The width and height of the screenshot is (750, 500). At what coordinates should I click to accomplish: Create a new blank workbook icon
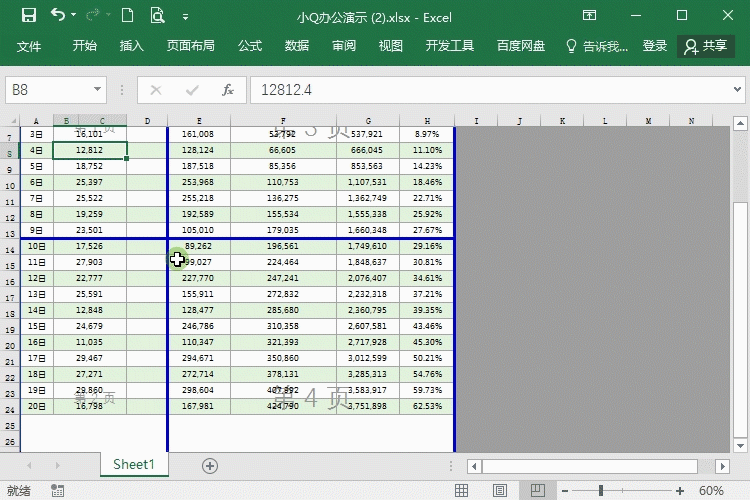[127, 16]
